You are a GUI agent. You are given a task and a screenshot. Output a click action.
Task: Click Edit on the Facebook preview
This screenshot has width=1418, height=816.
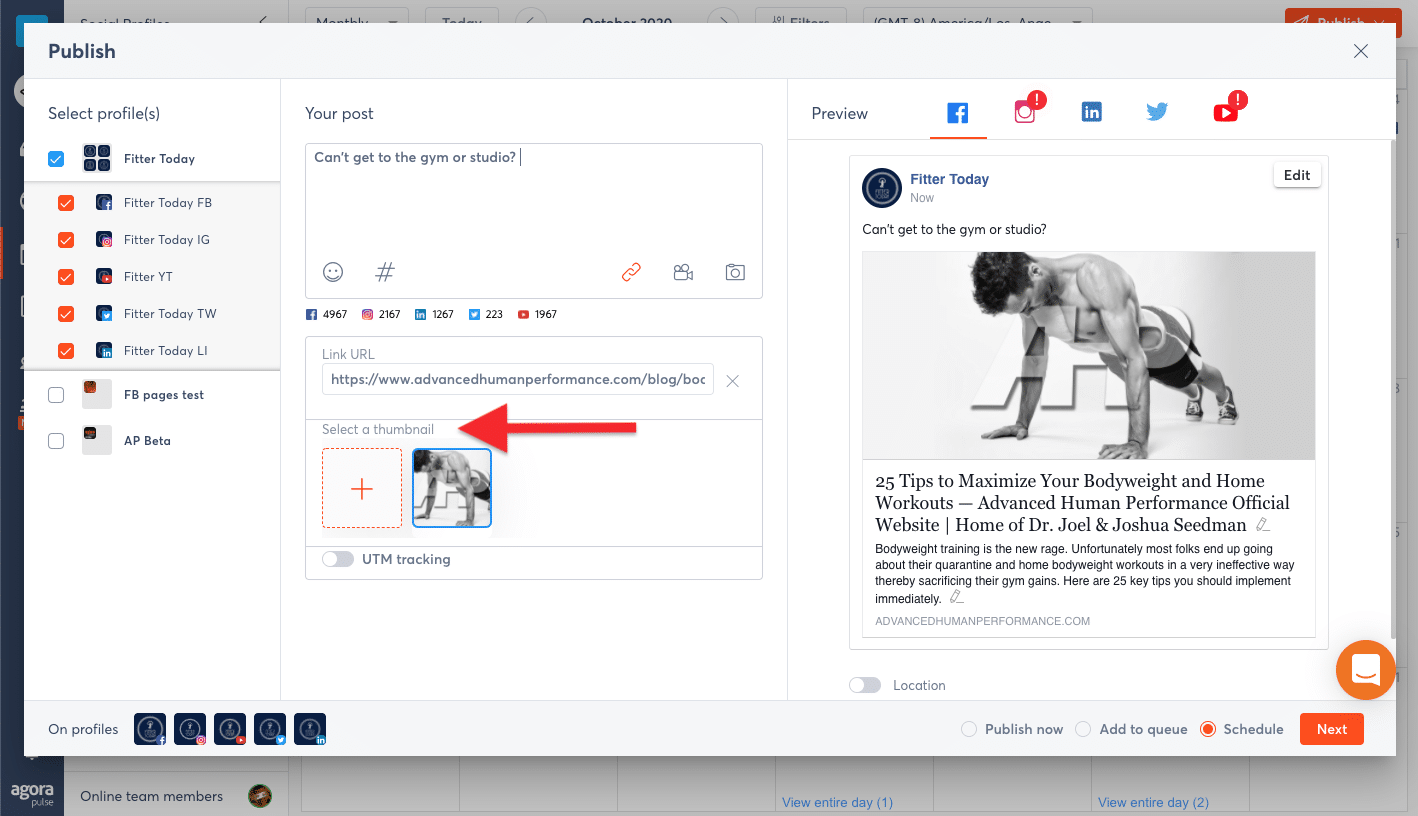tap(1297, 175)
